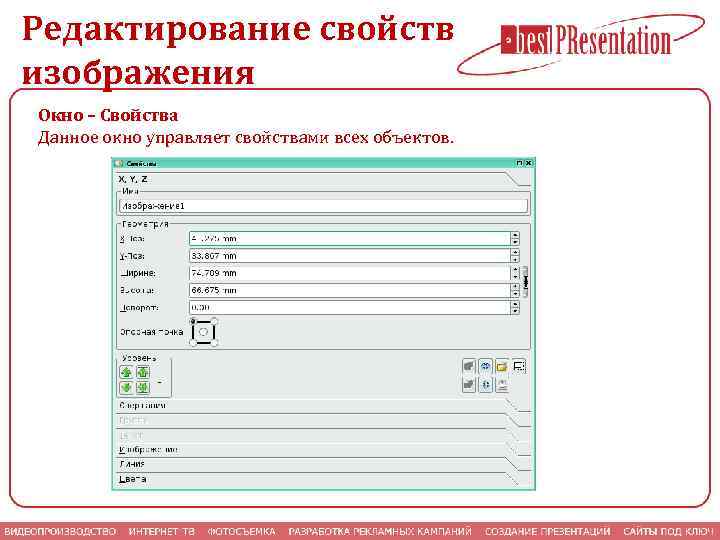This screenshot has height=540, width=720.
Task: Click the Y-Поз spinner arrows
Action: coord(515,256)
